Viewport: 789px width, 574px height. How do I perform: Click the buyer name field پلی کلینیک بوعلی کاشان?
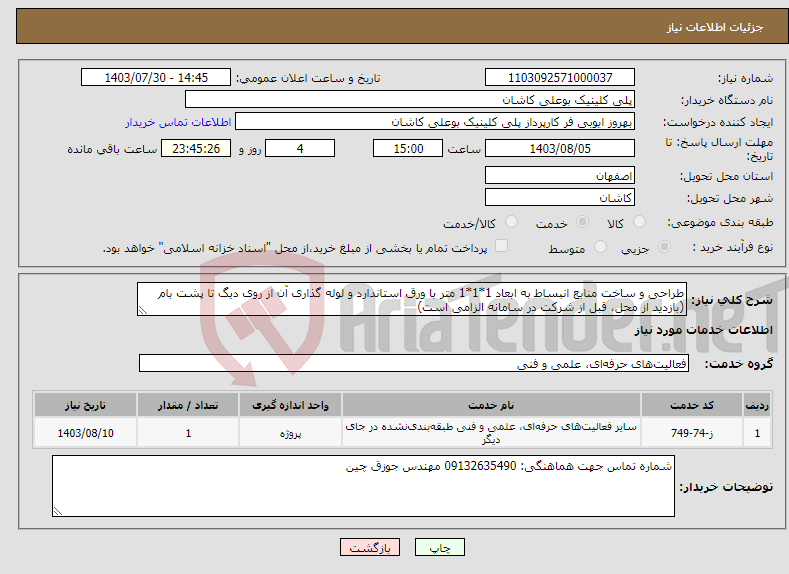tap(410, 100)
